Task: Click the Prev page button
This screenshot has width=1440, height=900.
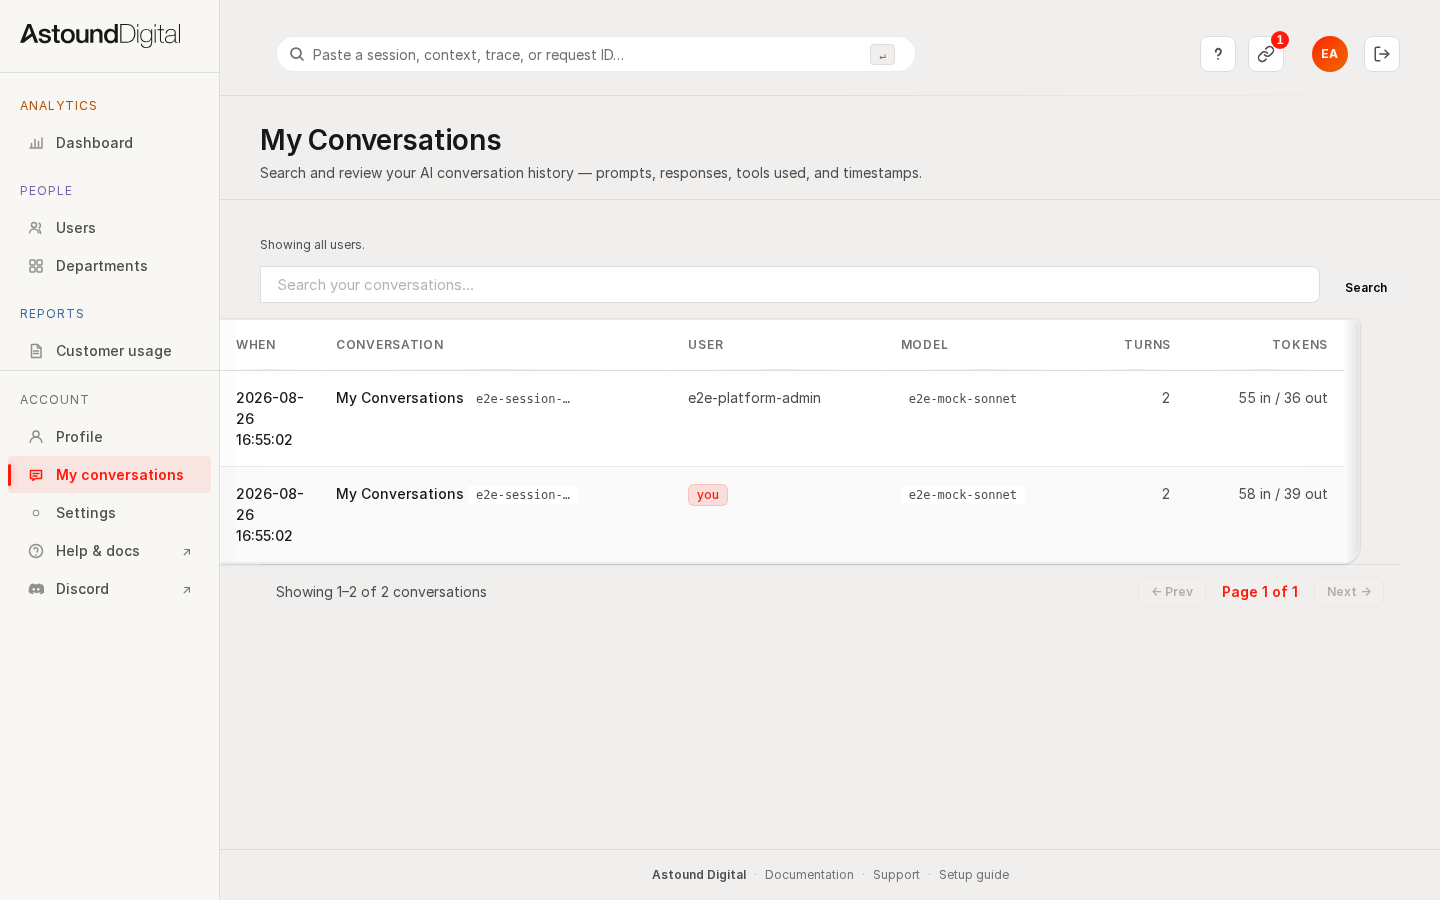Action: [1172, 592]
